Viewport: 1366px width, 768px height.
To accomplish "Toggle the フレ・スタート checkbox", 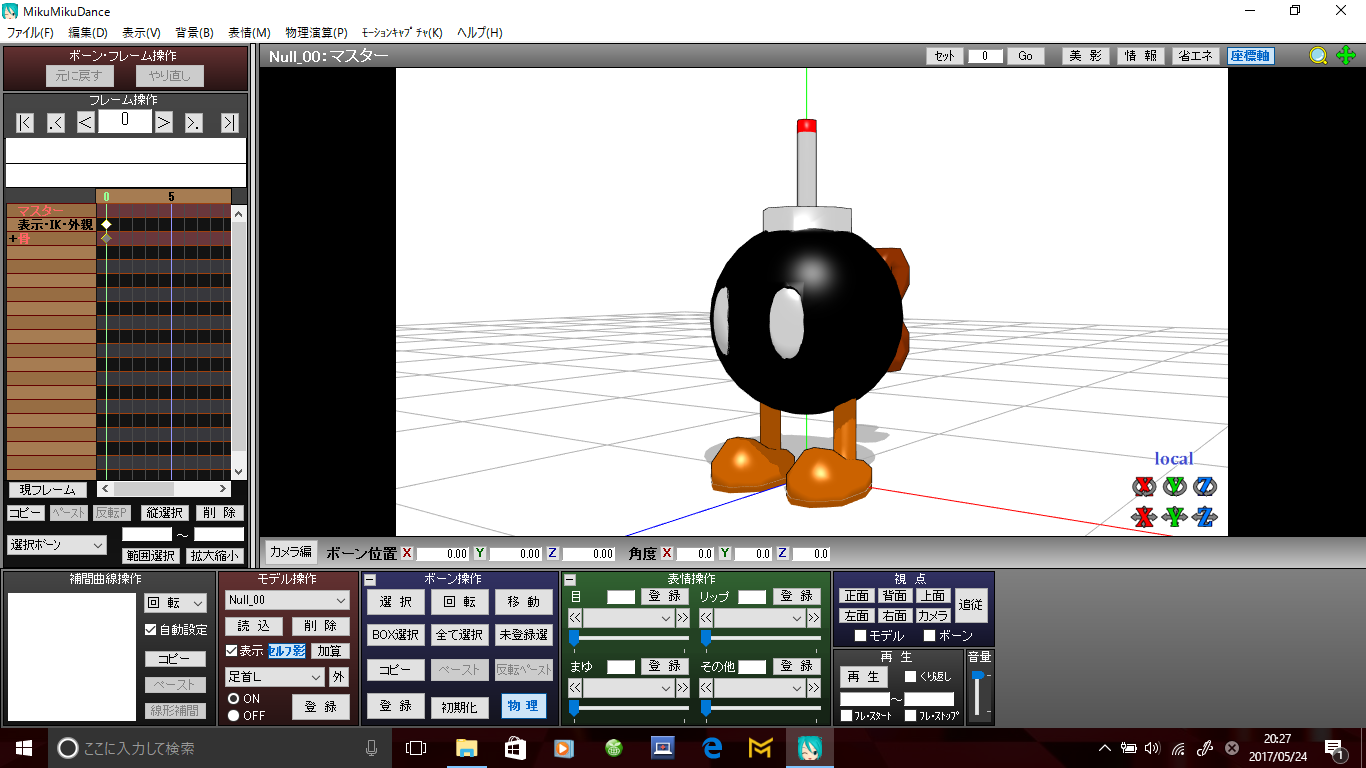I will click(847, 716).
